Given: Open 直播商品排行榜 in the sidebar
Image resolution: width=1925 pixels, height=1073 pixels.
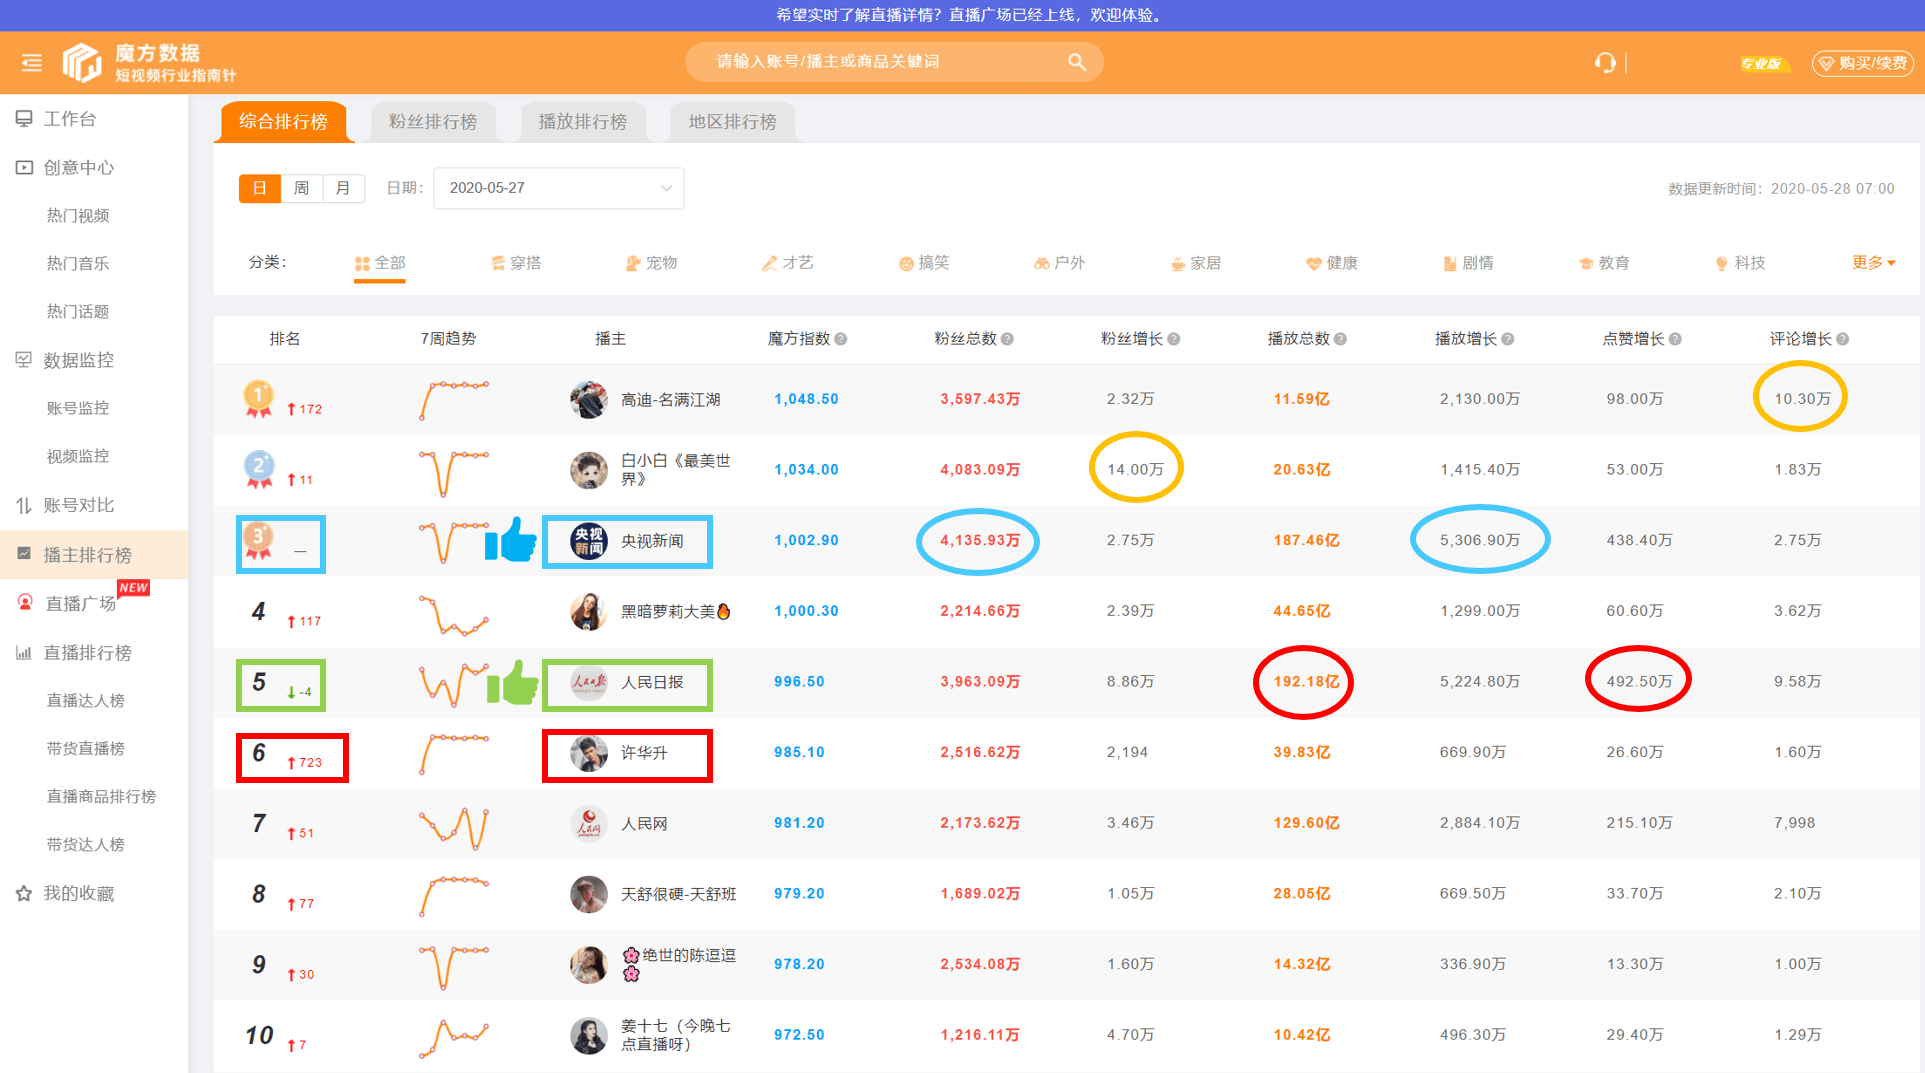Looking at the screenshot, I should 101,796.
